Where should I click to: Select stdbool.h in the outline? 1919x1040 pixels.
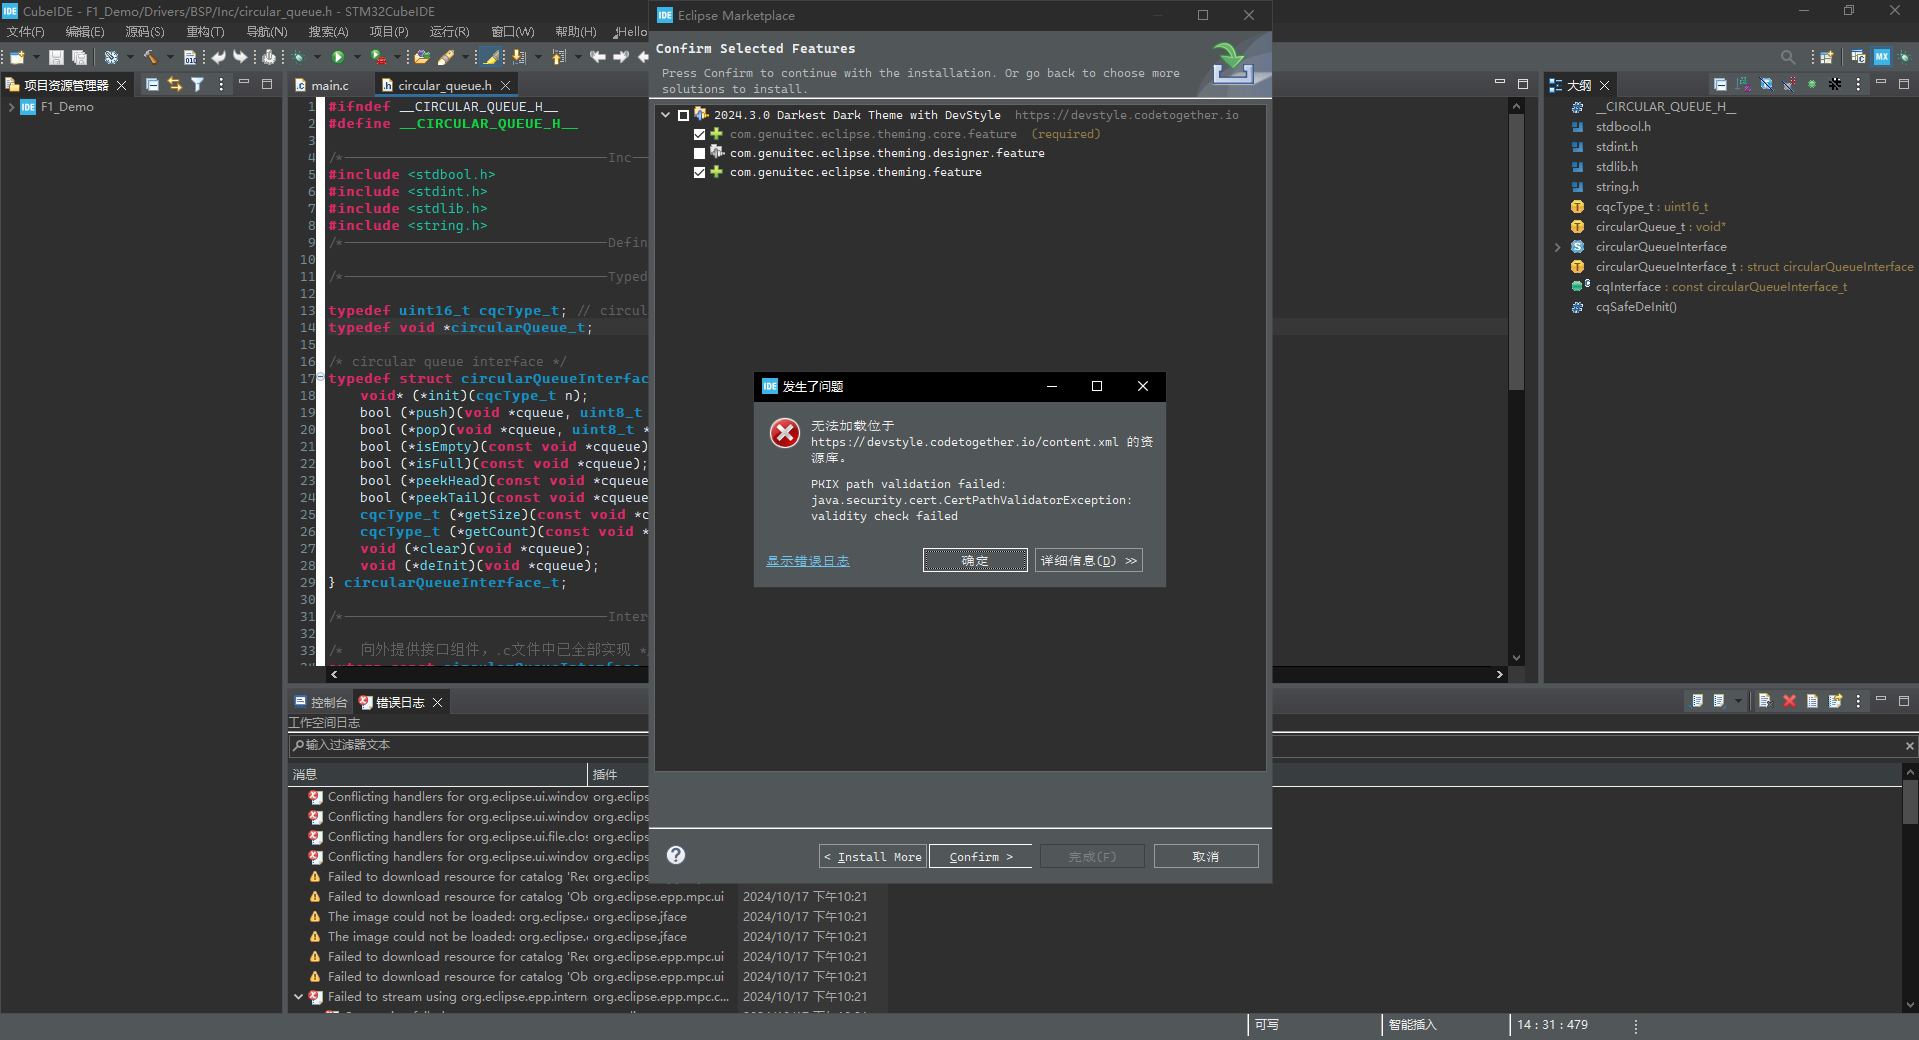tap(1623, 127)
